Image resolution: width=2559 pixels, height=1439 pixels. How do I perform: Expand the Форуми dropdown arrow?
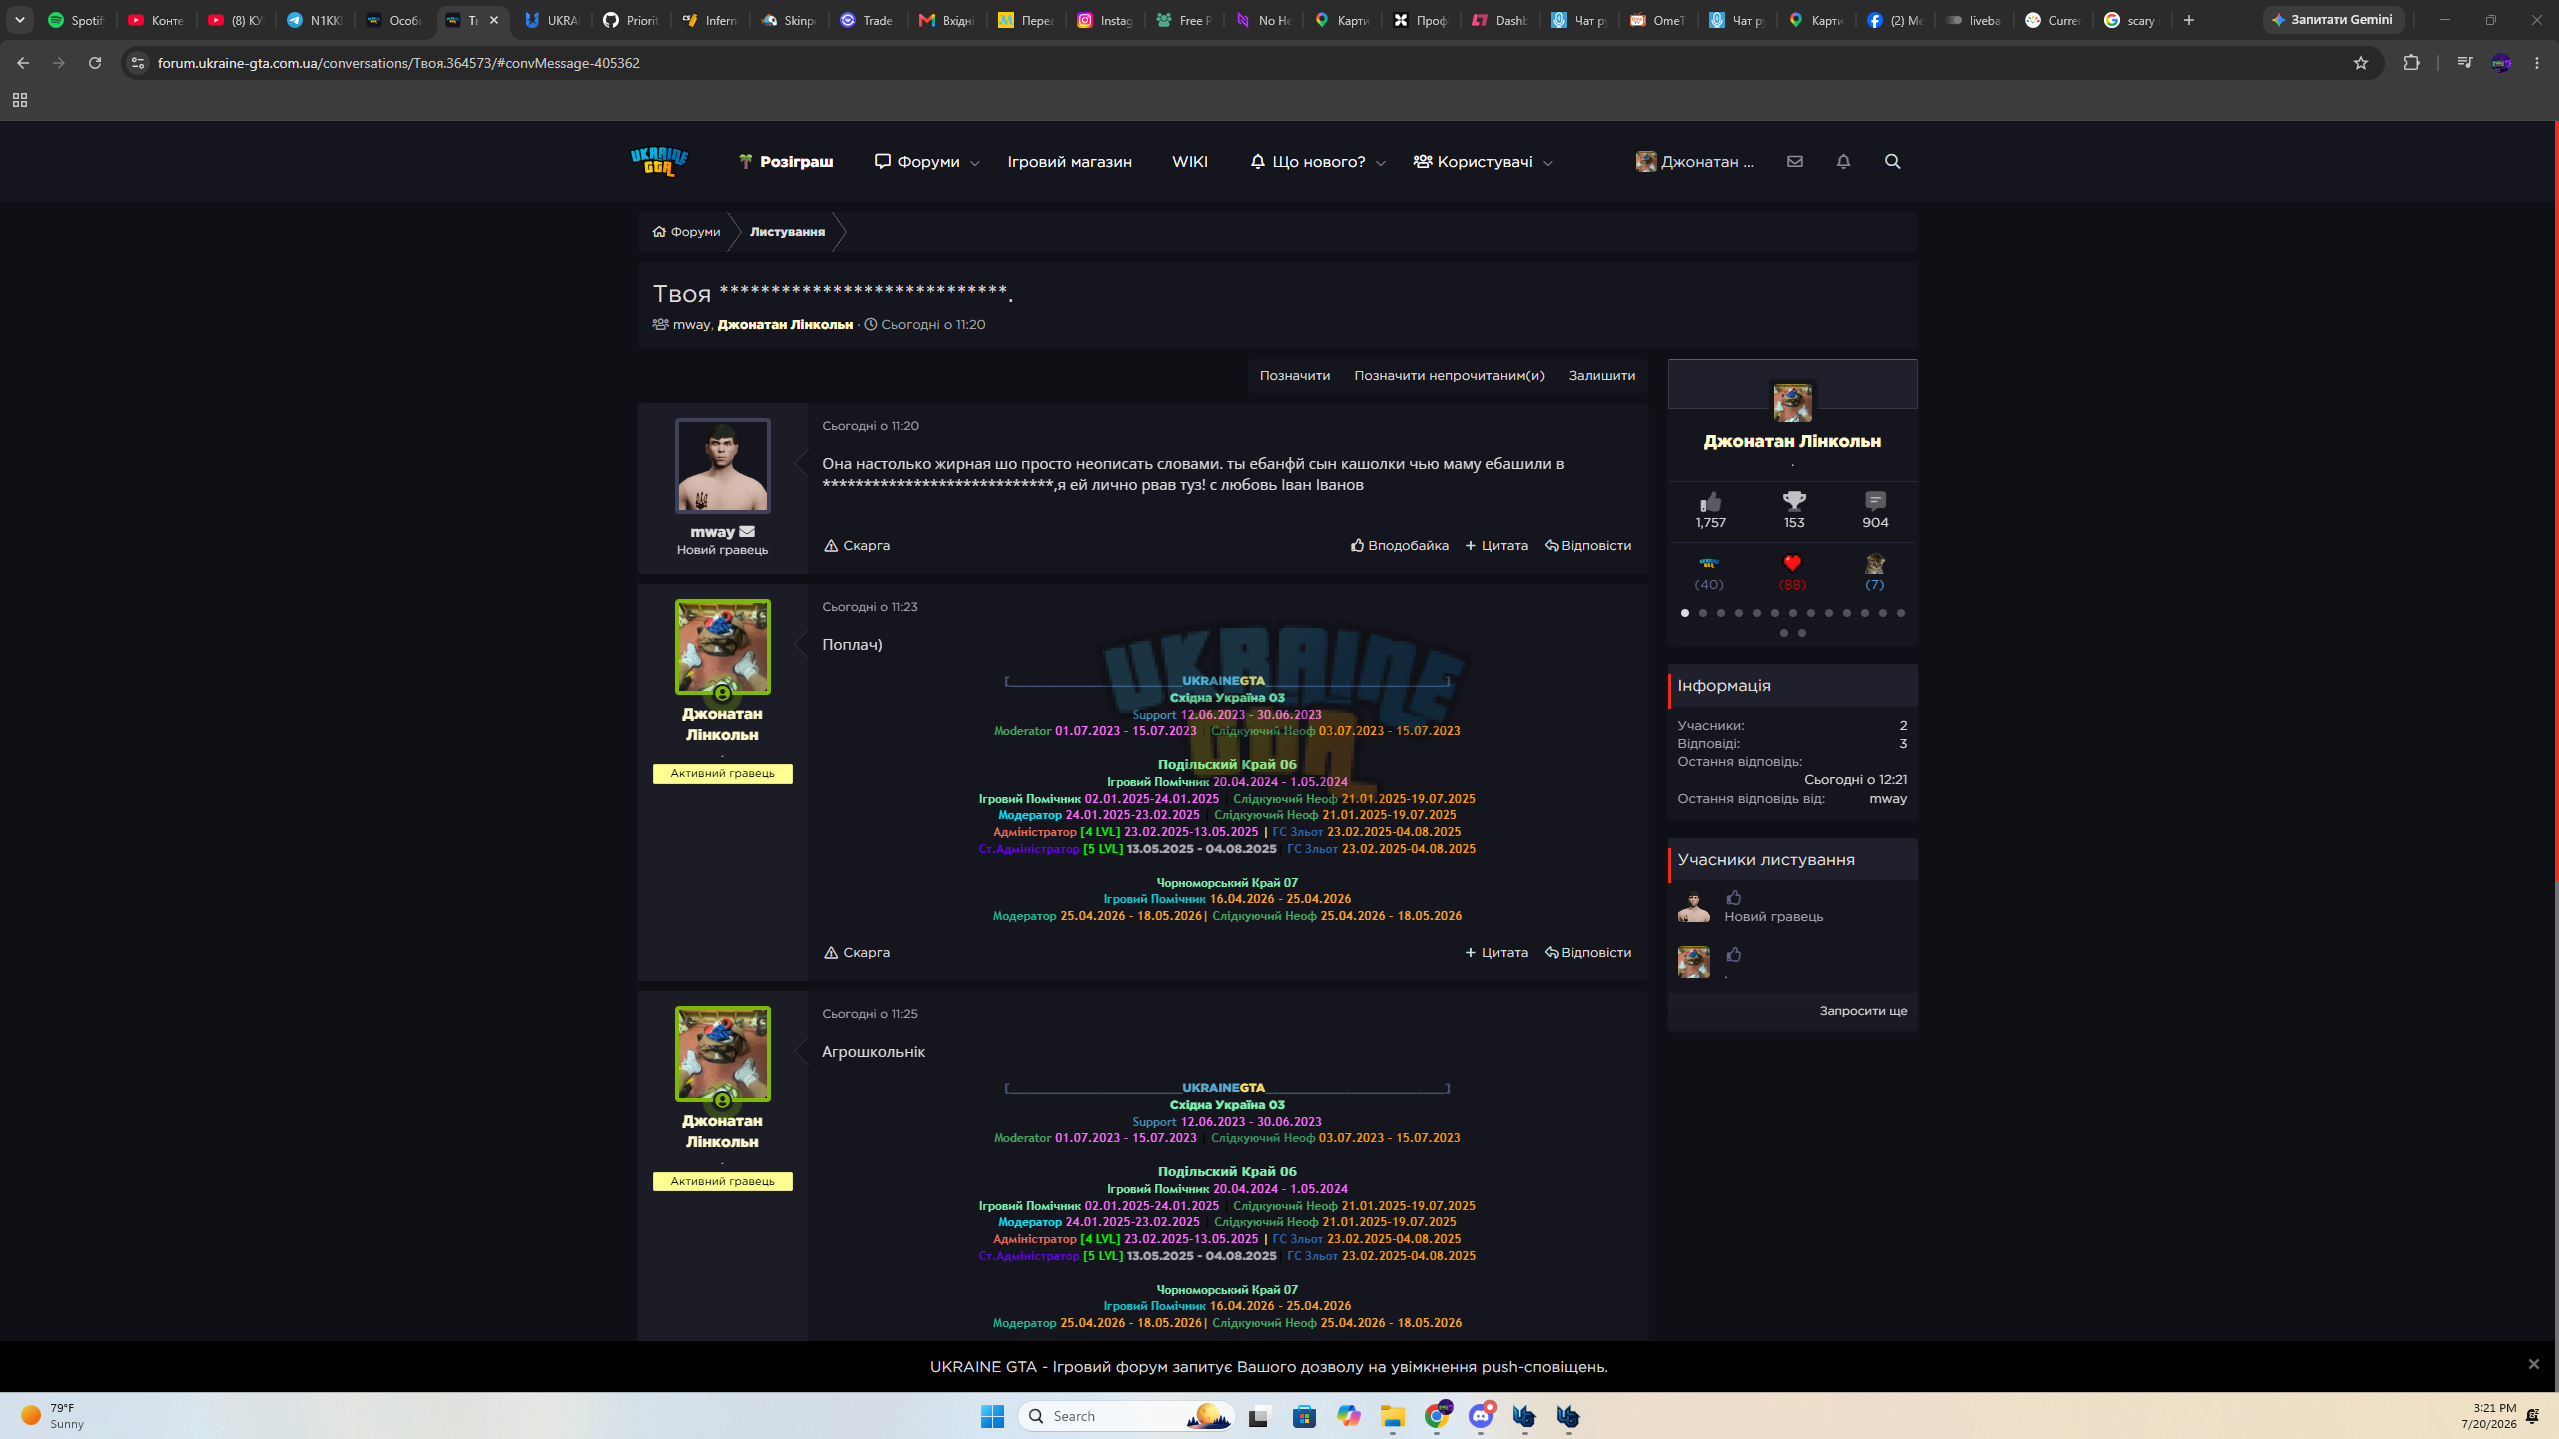[x=975, y=163]
